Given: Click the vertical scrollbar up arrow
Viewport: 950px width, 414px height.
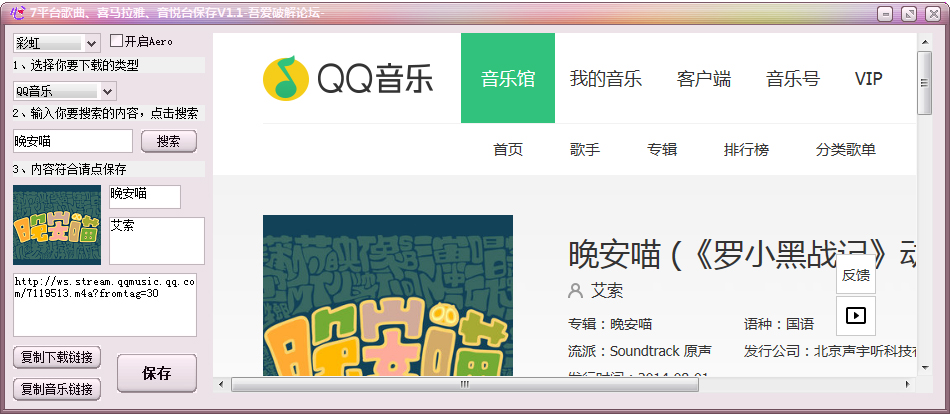Looking at the screenshot, I should [x=925, y=42].
